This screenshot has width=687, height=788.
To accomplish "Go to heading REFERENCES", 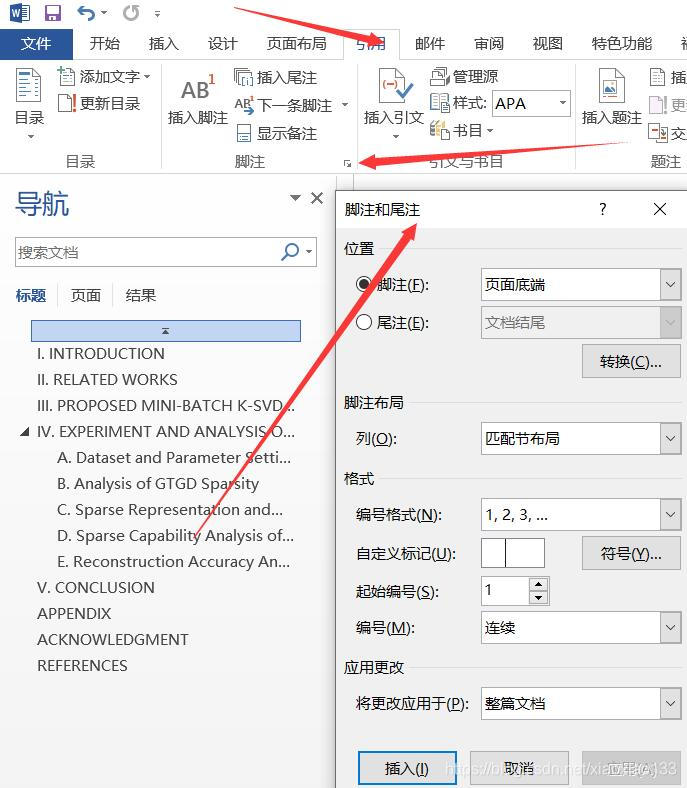I will pyautogui.click(x=82, y=666).
